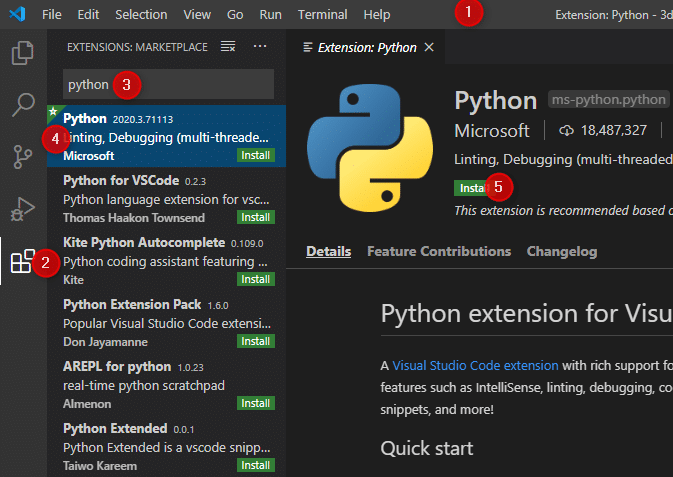Click the Thomas Haakon Townsend publisher name
This screenshot has width=673, height=477.
coord(134,218)
